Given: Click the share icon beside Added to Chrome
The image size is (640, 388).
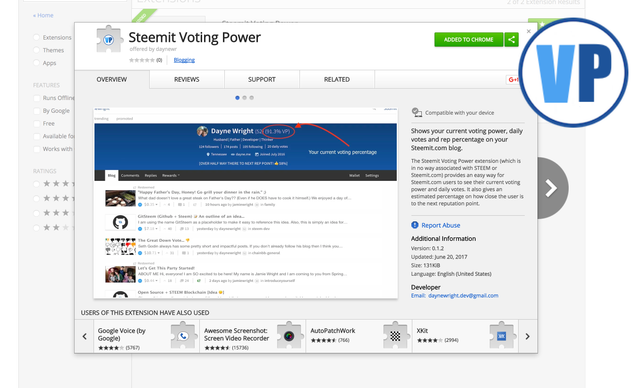Looking at the screenshot, I should (x=511, y=40).
